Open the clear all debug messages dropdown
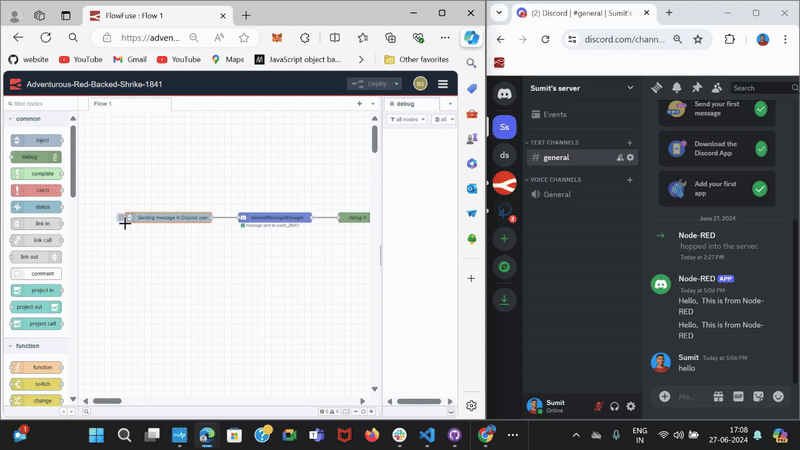 pos(444,119)
